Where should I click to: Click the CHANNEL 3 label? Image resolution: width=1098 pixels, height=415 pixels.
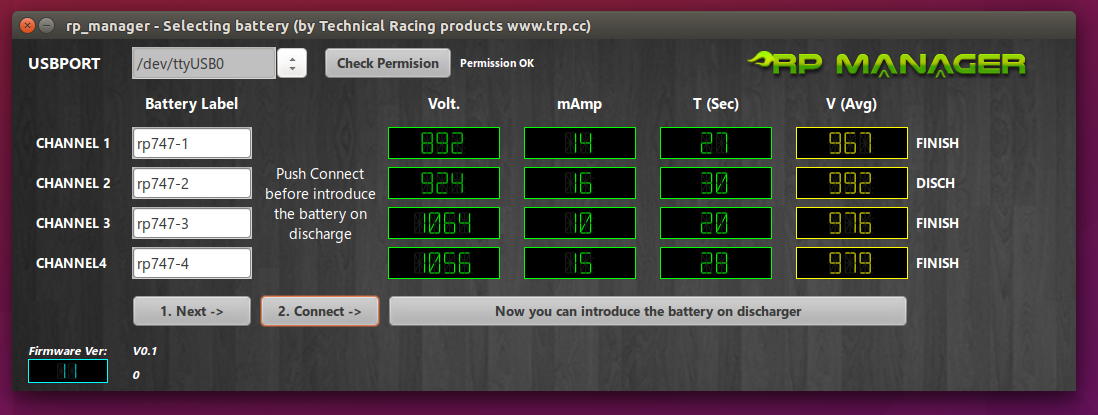tap(73, 223)
